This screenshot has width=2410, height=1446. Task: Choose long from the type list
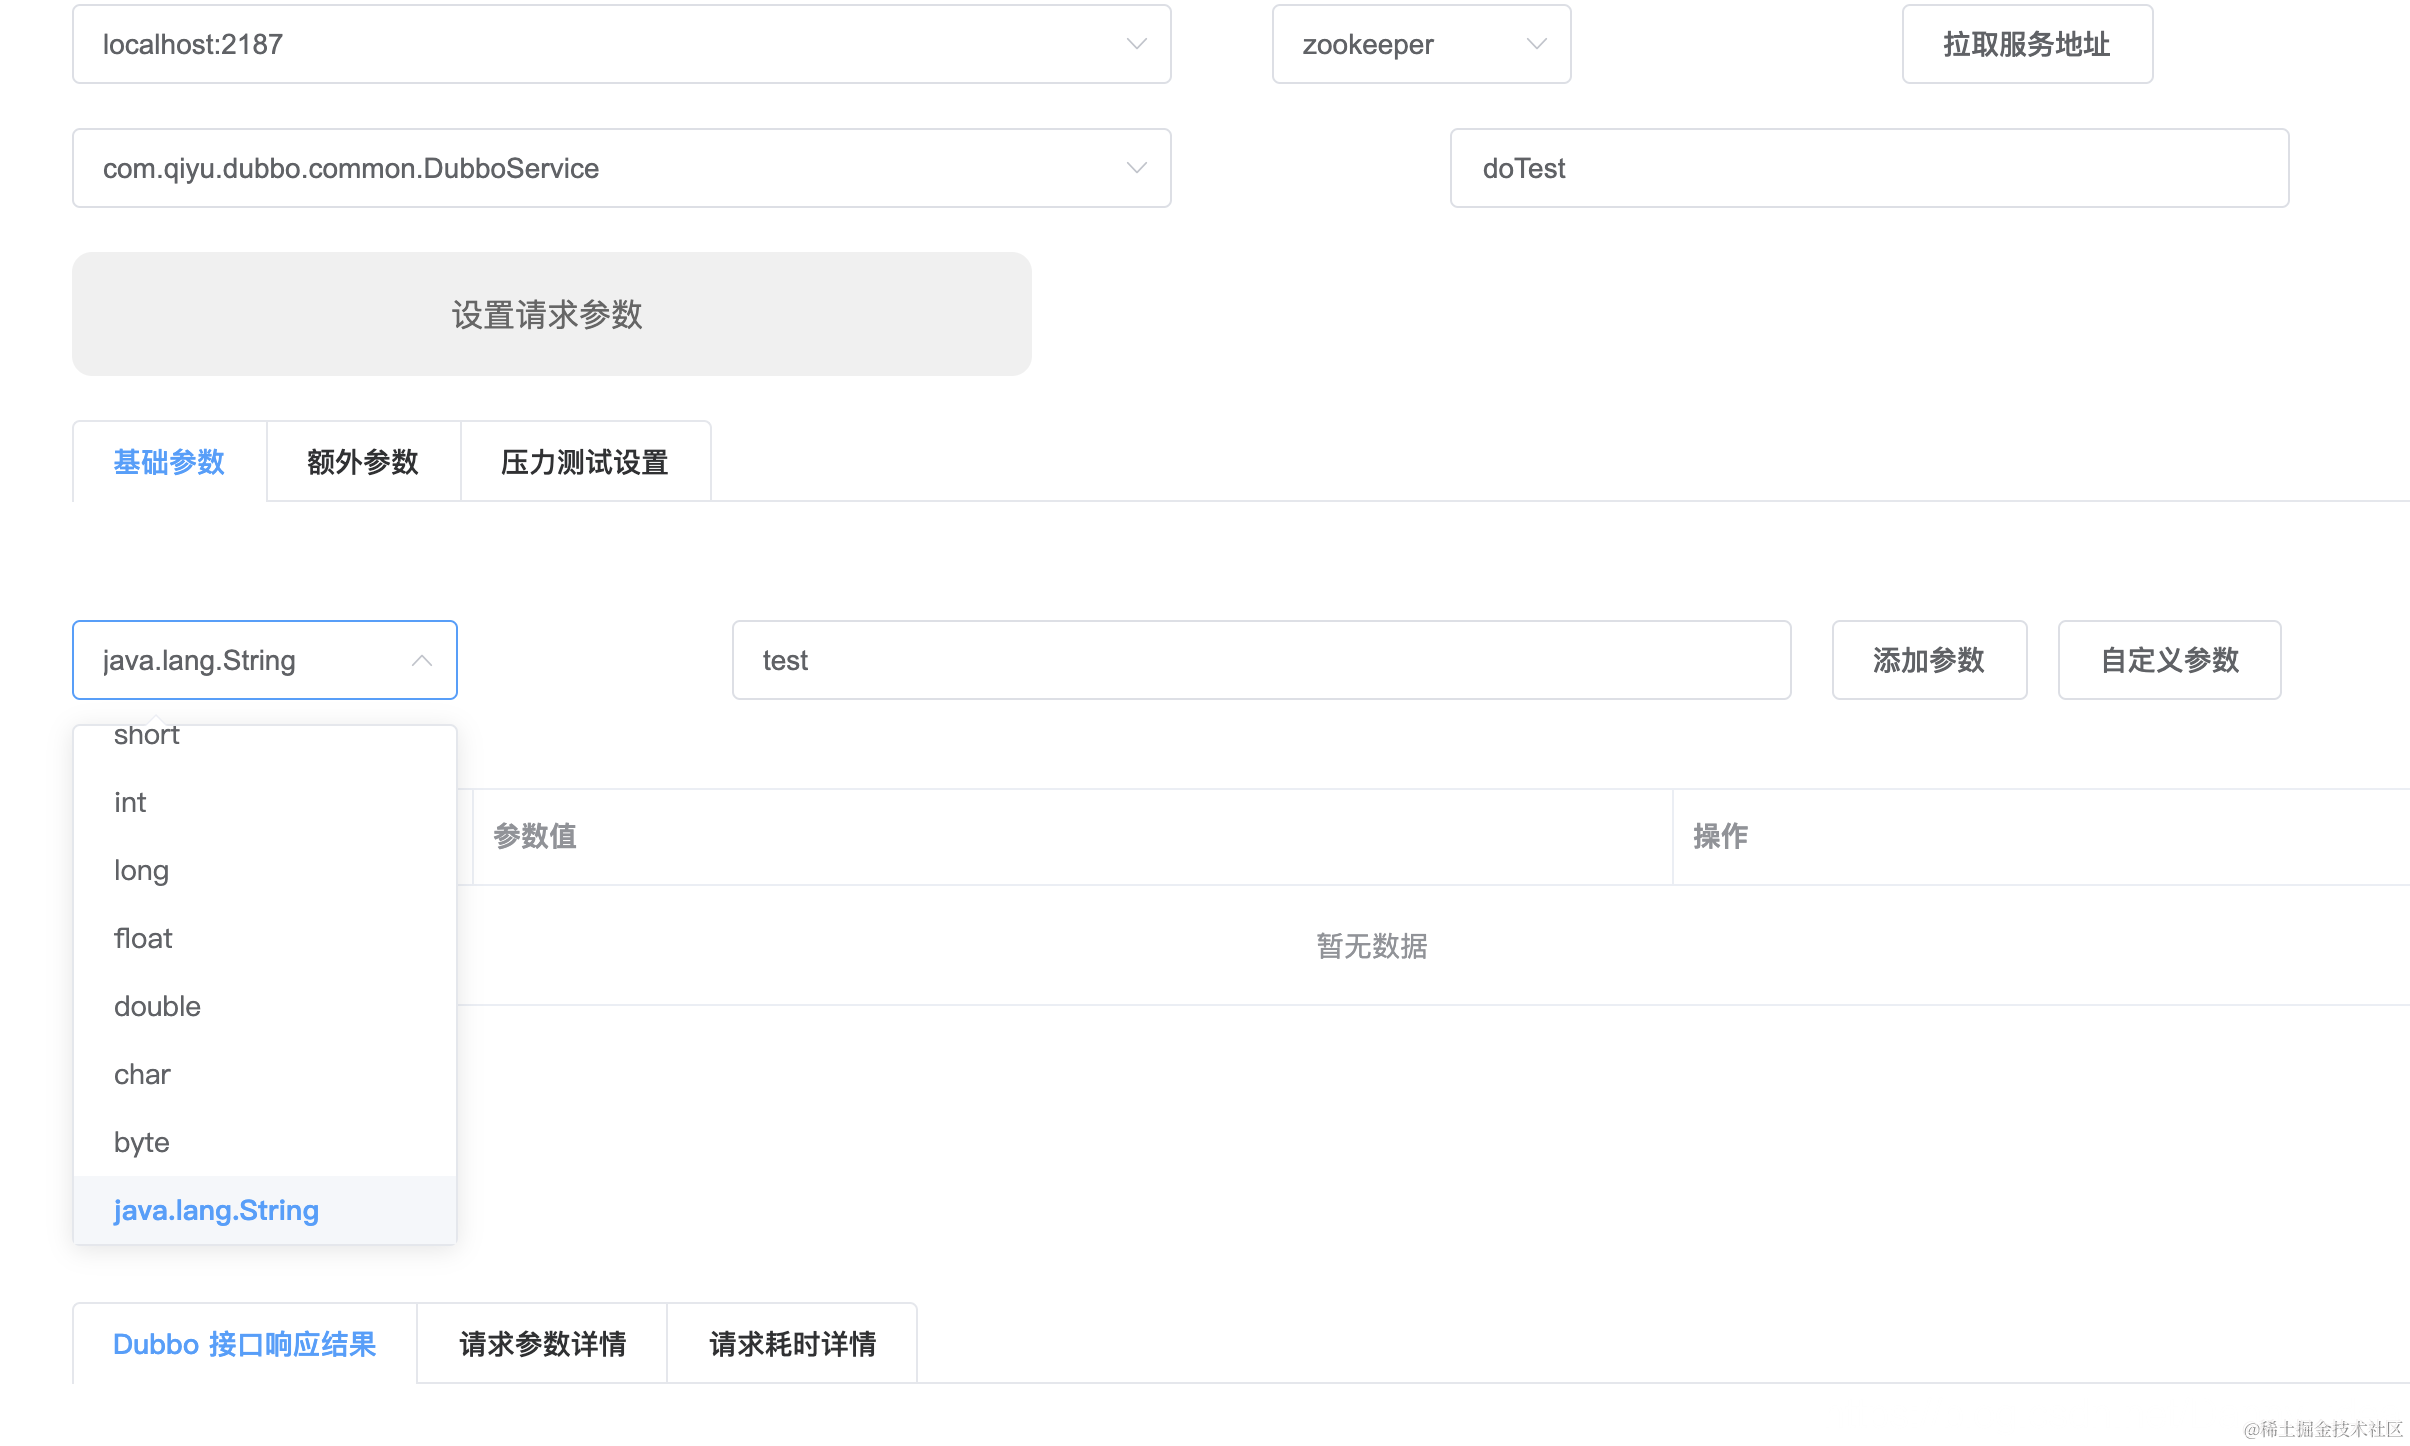click(x=141, y=871)
